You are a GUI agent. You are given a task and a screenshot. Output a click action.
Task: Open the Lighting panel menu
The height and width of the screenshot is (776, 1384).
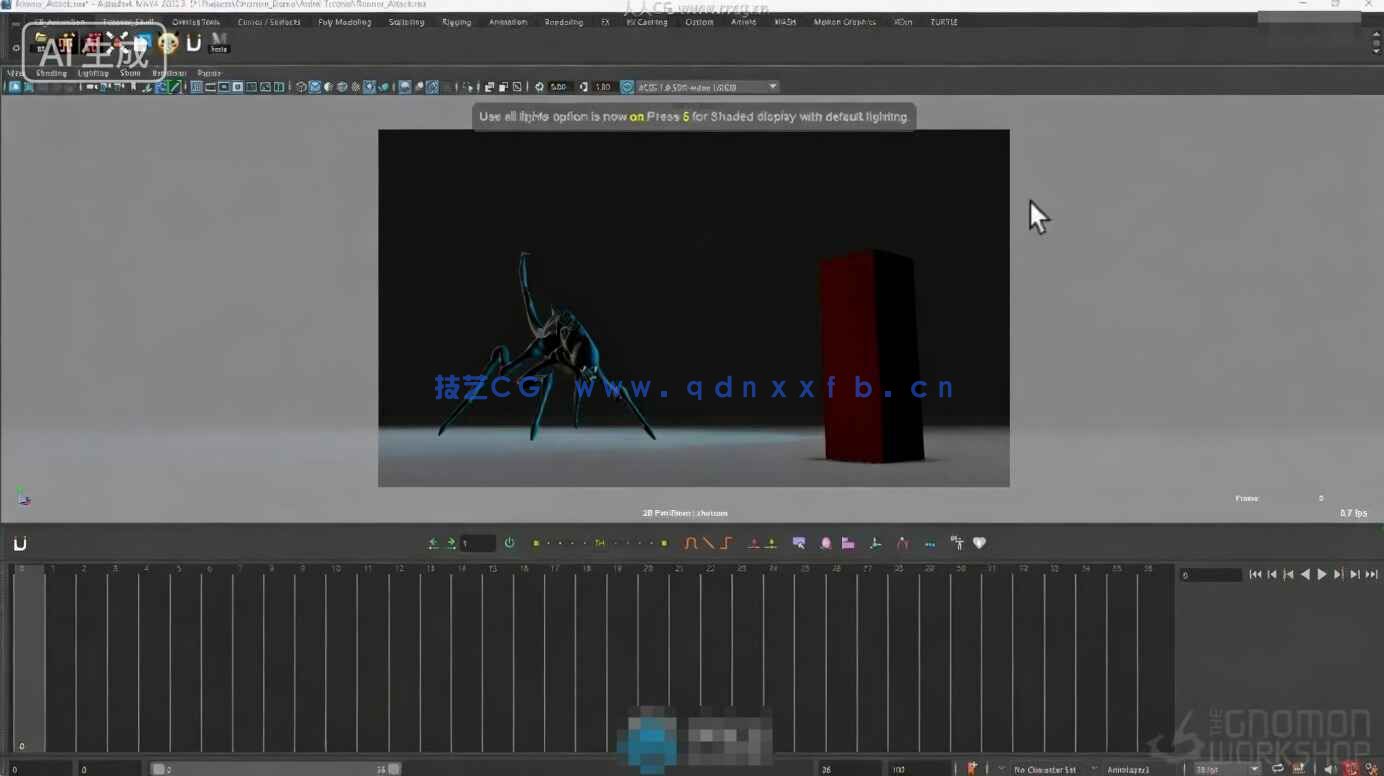(x=93, y=73)
